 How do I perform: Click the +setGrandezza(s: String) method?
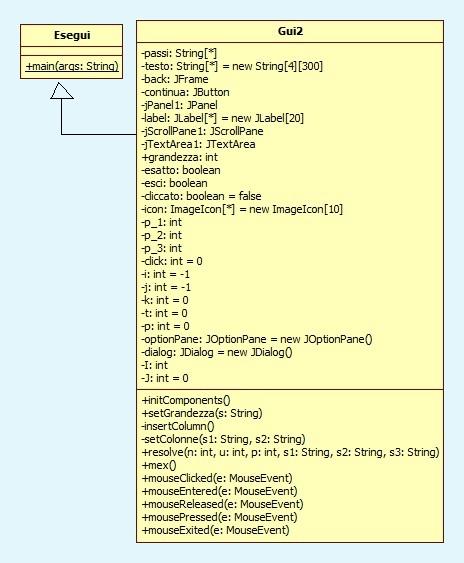[202, 413]
